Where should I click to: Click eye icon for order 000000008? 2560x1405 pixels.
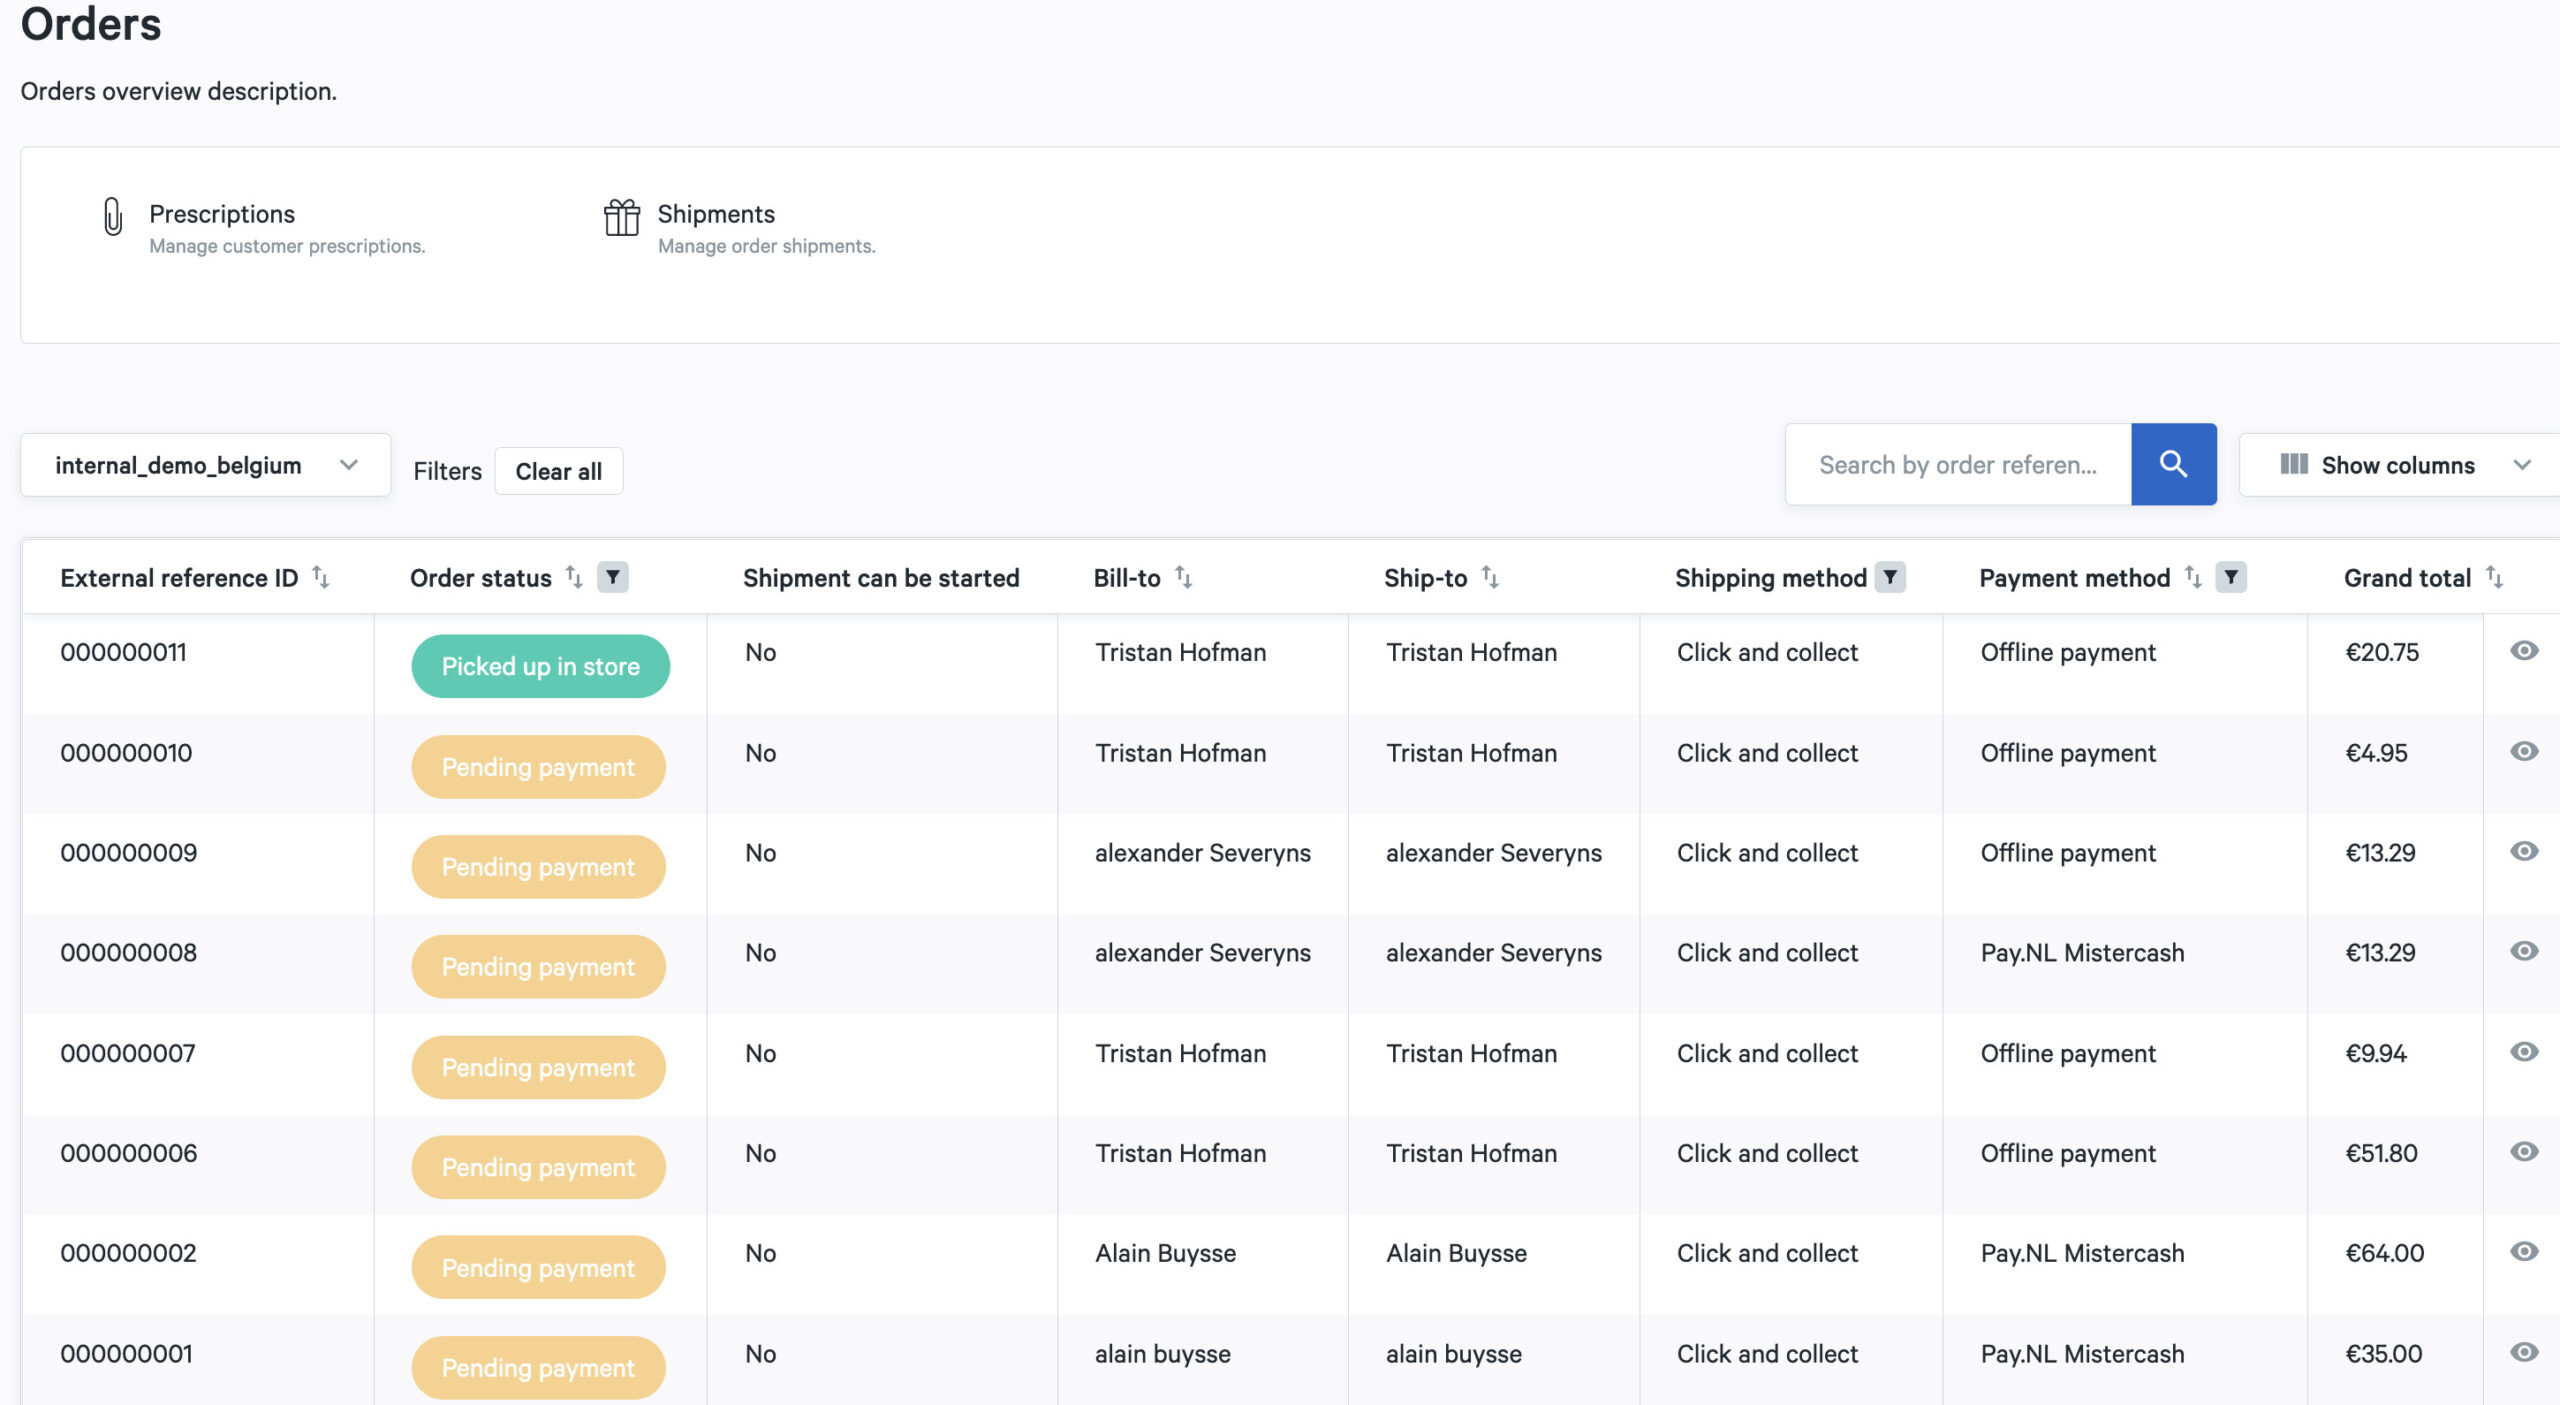click(2523, 951)
